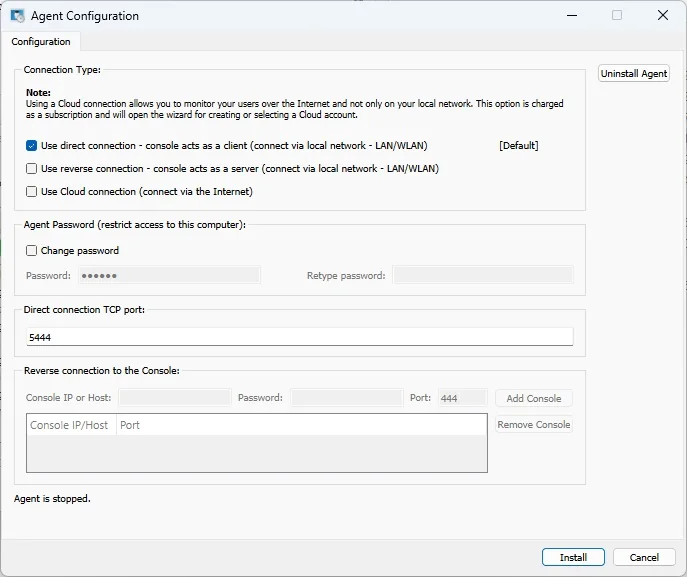
Task: Enable the Use Cloud connection checkbox
Action: [31, 191]
